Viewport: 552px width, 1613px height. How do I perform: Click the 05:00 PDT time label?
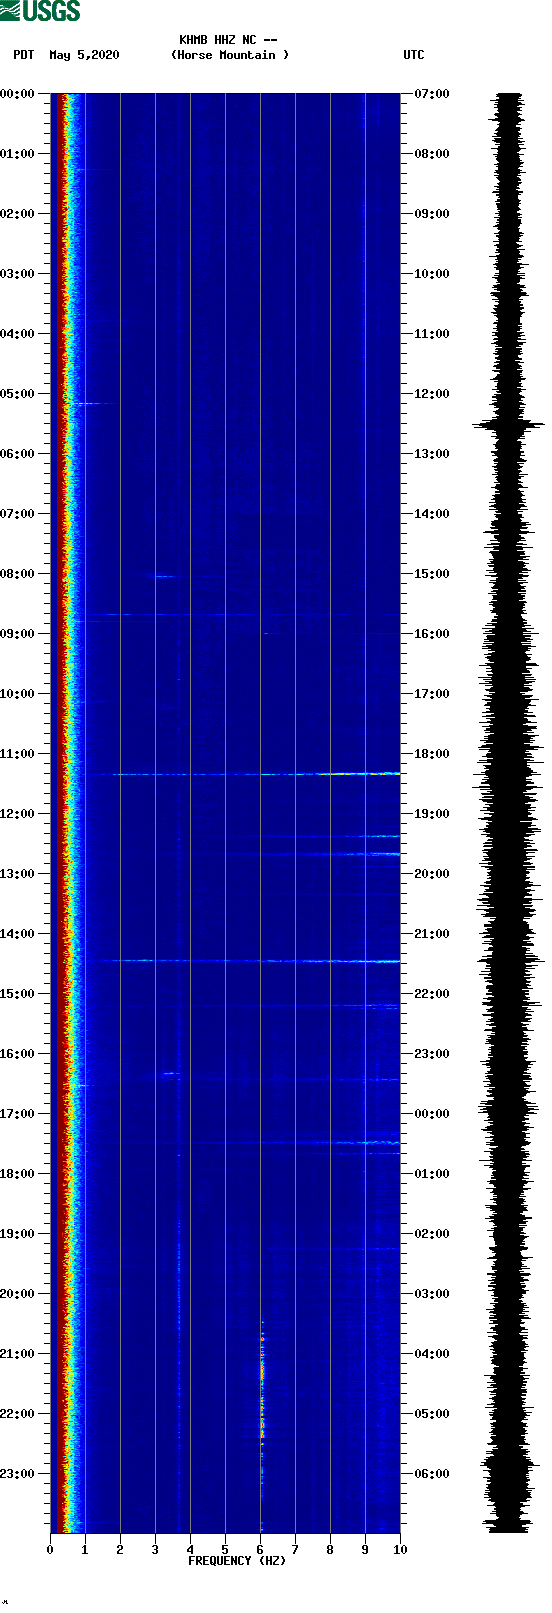click(18, 394)
